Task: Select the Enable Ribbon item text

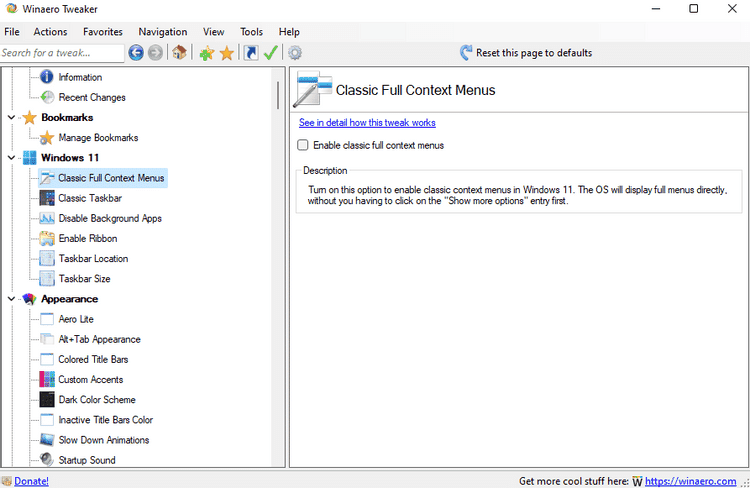Action: (88, 238)
